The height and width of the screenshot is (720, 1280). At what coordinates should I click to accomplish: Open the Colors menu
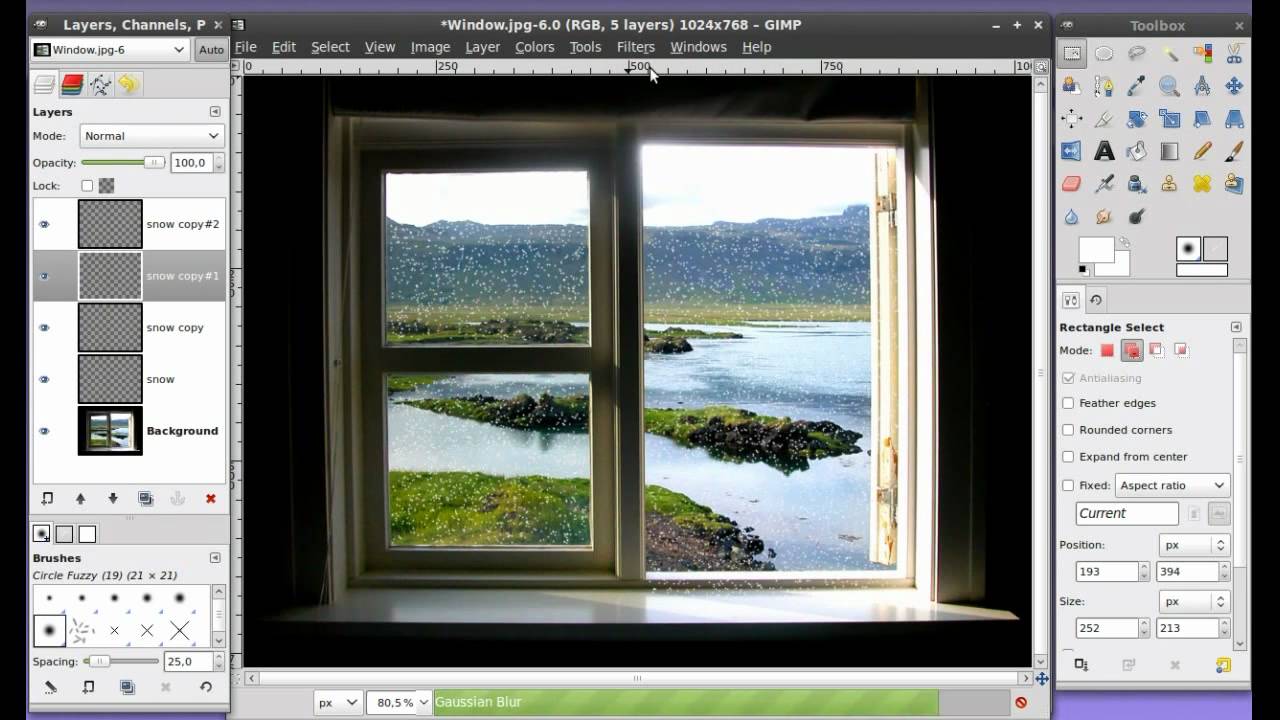[535, 47]
